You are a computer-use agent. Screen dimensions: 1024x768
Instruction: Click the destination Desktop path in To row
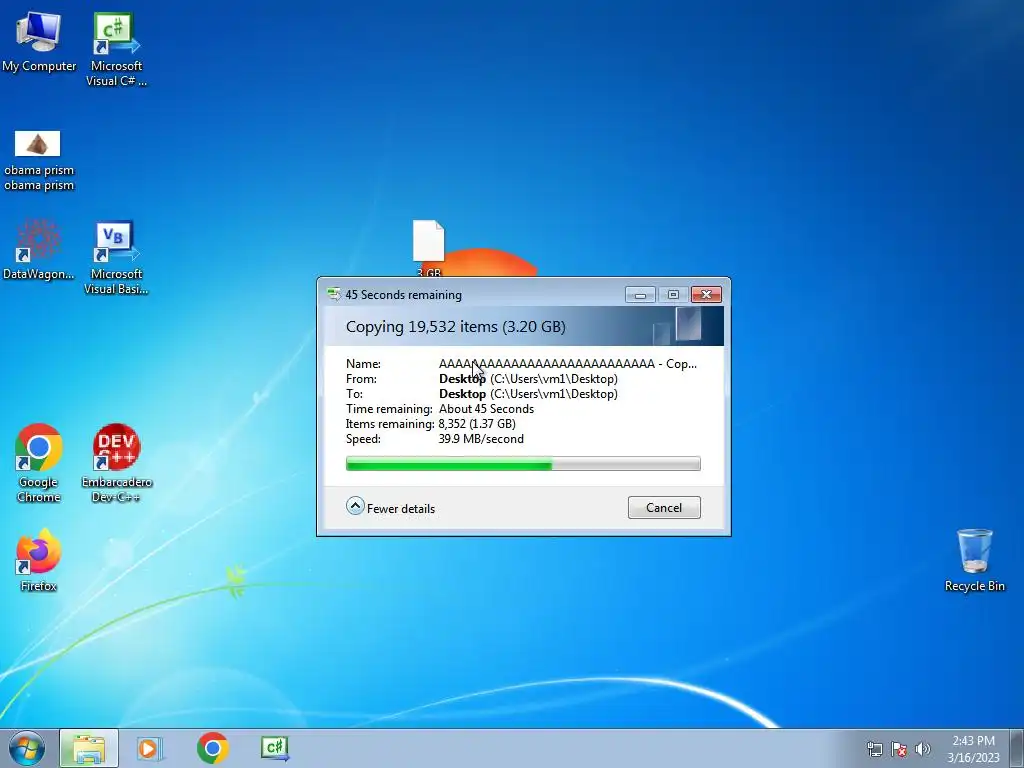[528, 394]
